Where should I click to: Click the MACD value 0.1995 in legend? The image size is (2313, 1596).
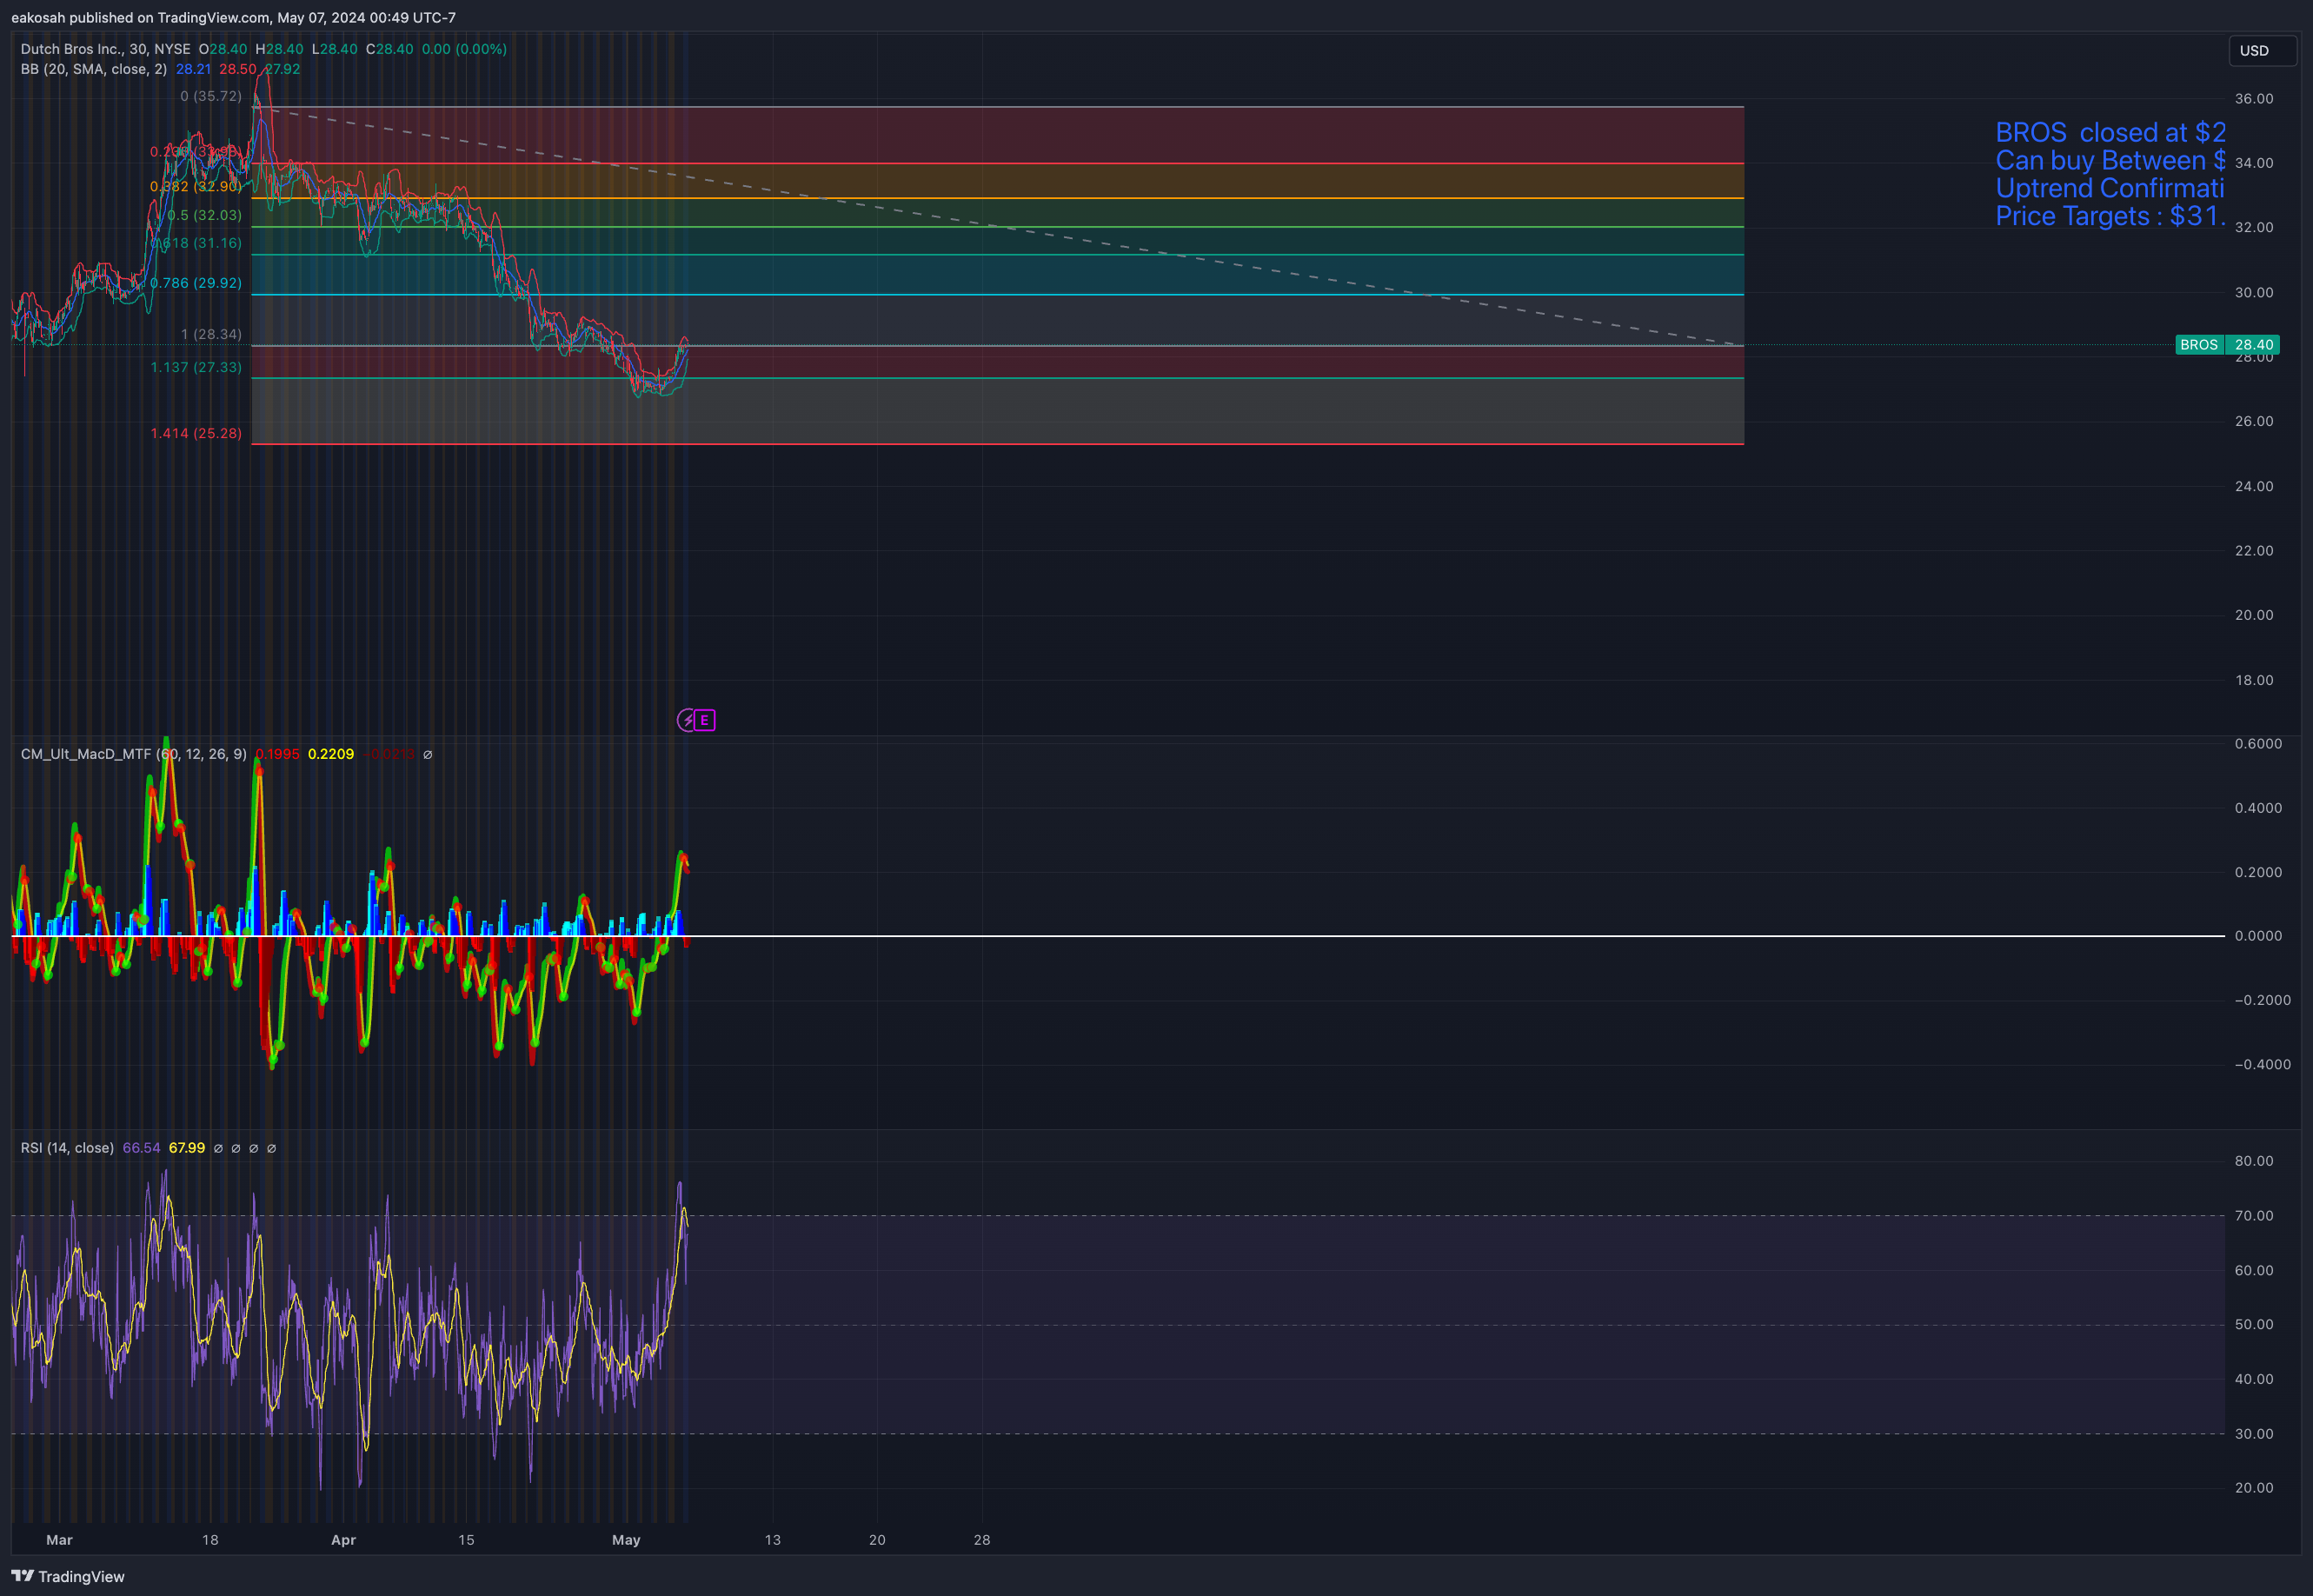point(277,754)
